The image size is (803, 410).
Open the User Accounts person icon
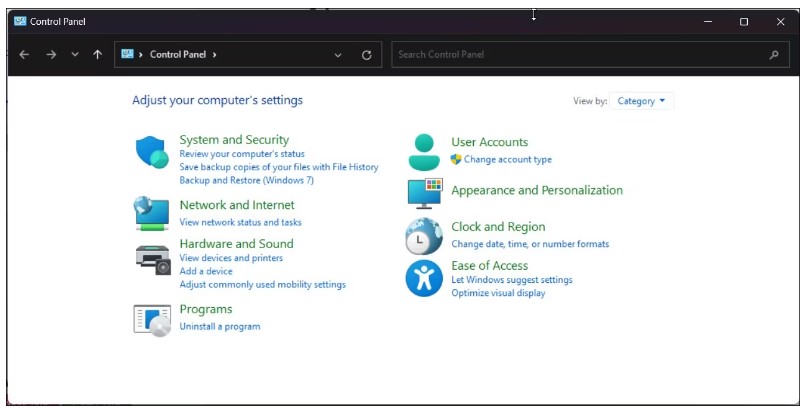click(424, 152)
